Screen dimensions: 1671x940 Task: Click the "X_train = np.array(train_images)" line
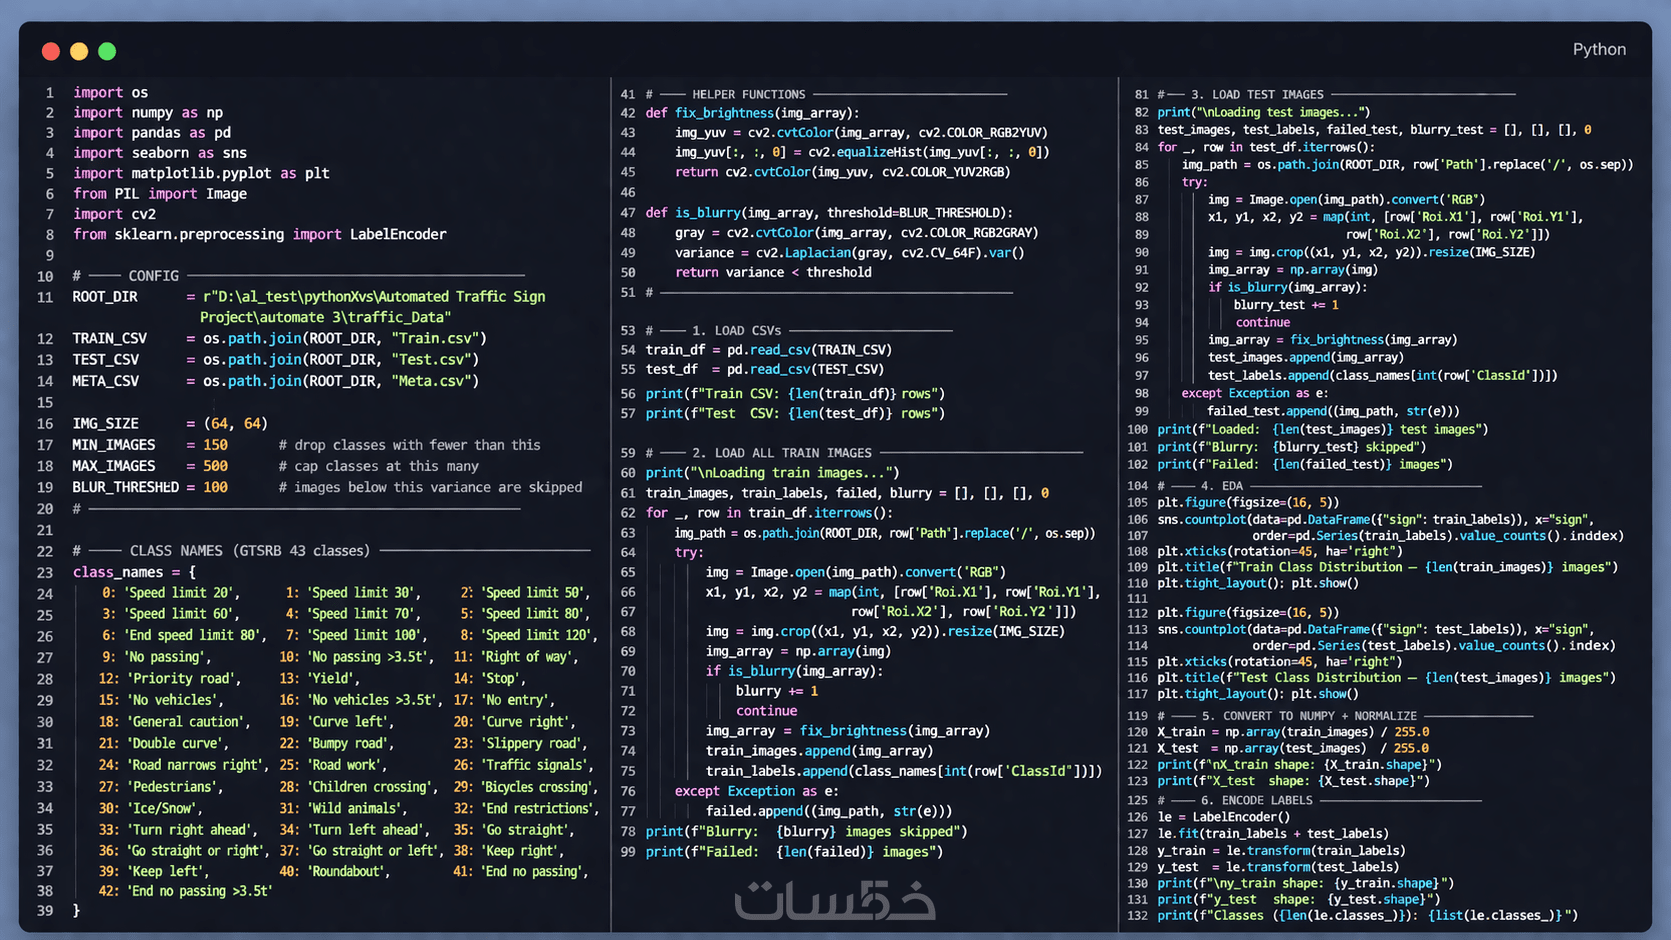[1293, 732]
